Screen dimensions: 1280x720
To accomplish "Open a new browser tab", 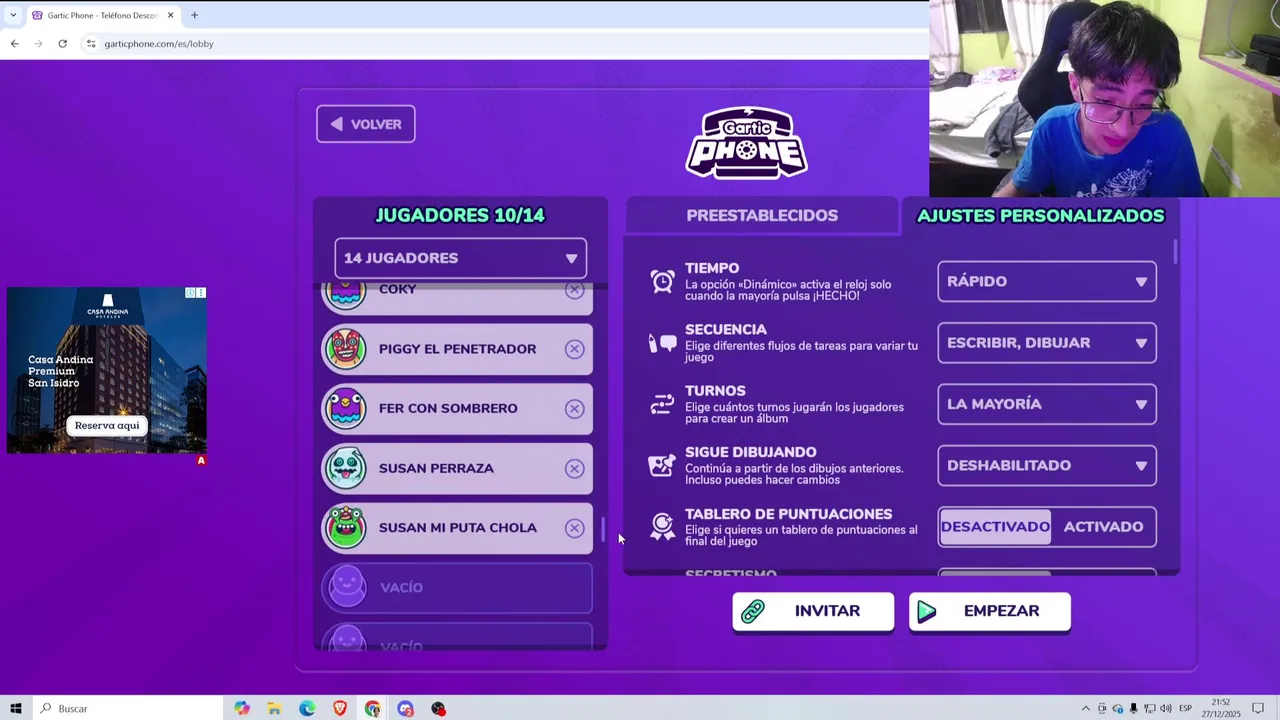I will coord(194,15).
